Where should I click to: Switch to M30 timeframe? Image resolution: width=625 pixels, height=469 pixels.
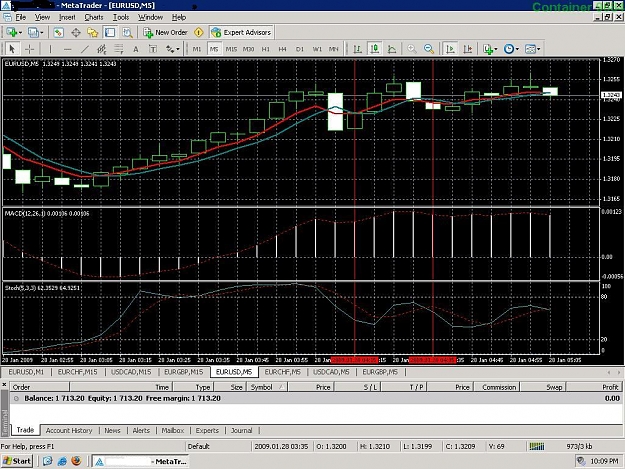248,49
